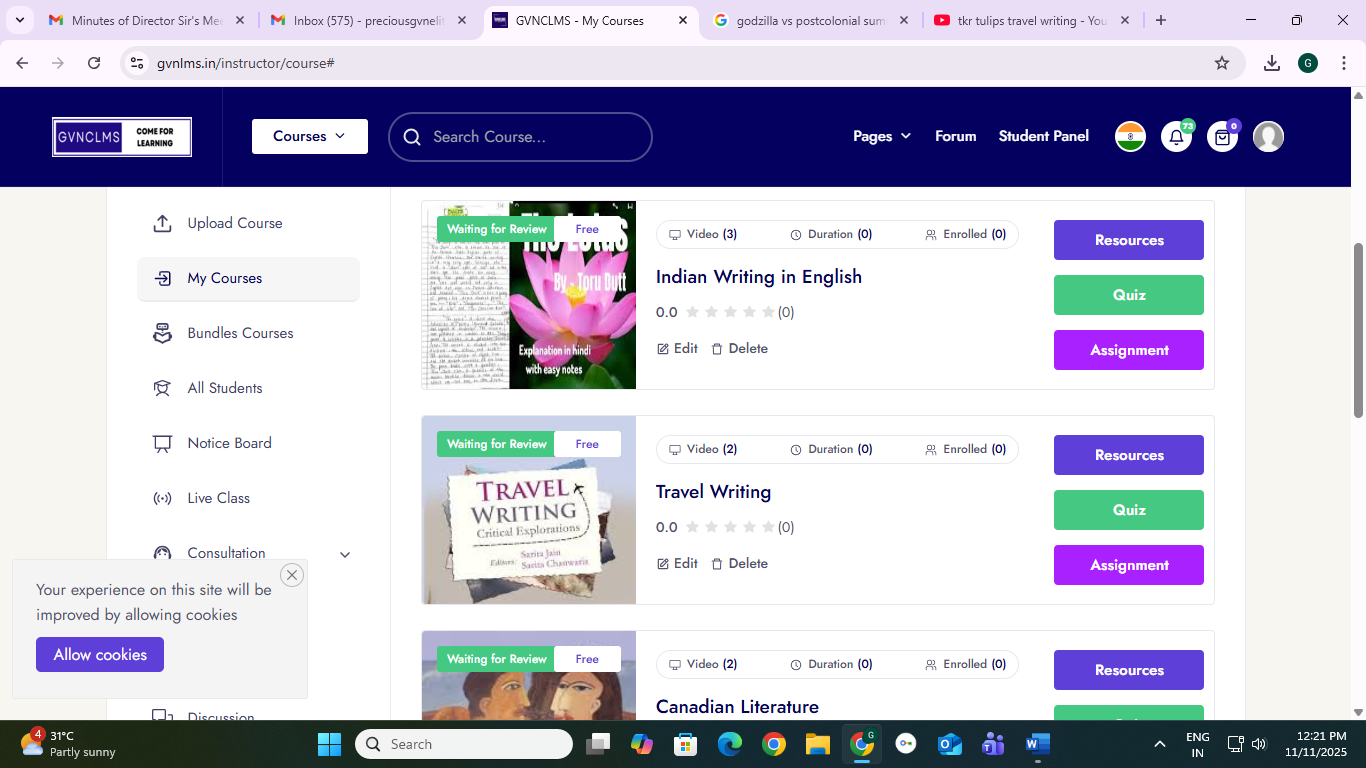
Task: Expand the Courses dropdown
Action: pyautogui.click(x=309, y=136)
